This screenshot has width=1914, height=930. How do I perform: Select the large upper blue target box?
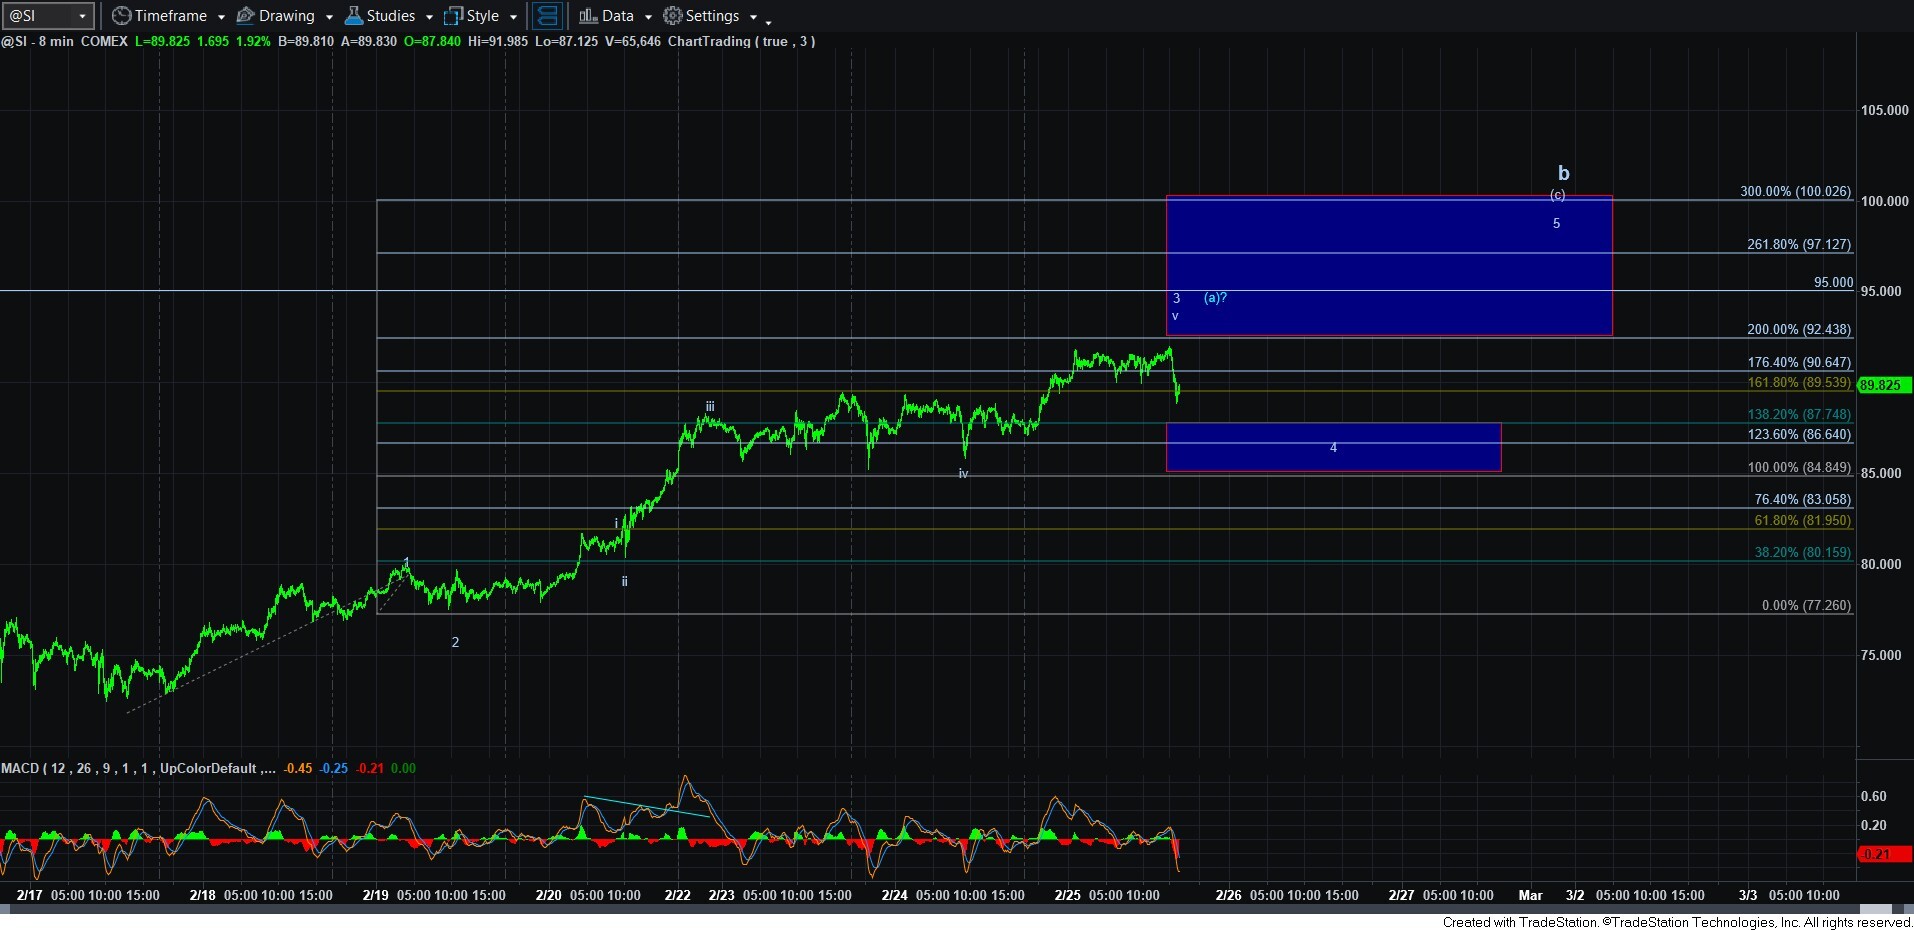[1388, 265]
